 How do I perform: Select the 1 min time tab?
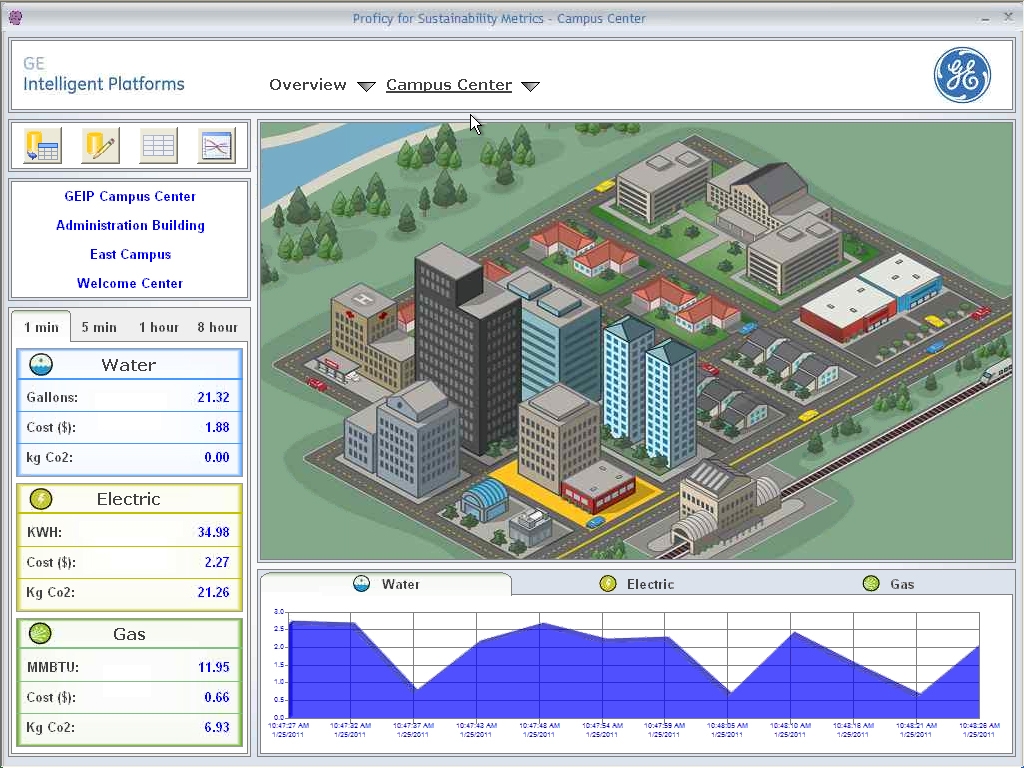click(x=41, y=327)
